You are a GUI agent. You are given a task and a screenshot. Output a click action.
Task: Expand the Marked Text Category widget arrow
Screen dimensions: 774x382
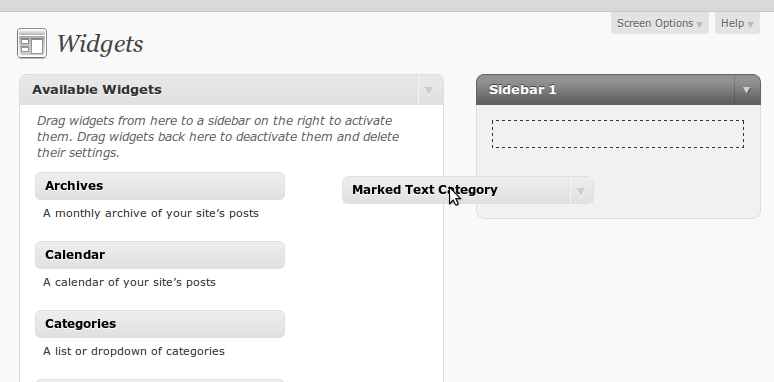[x=580, y=191]
